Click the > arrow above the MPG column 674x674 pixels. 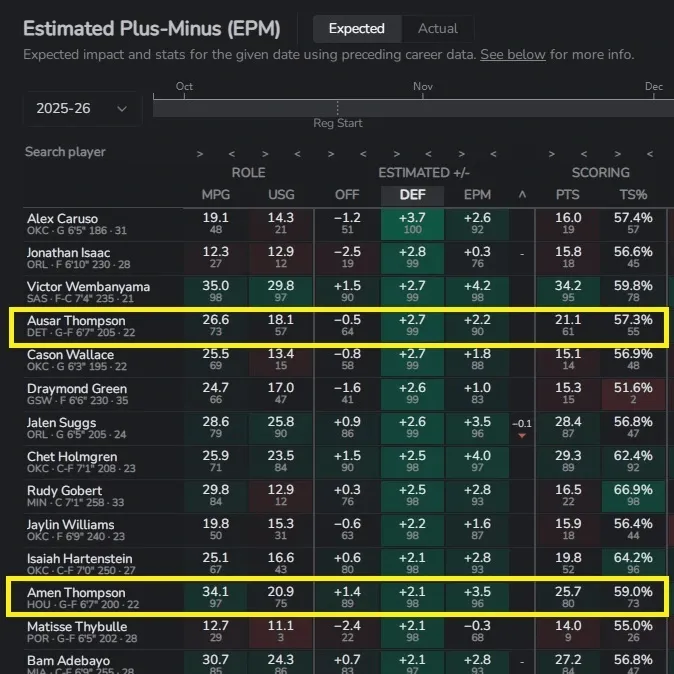[x=200, y=153]
